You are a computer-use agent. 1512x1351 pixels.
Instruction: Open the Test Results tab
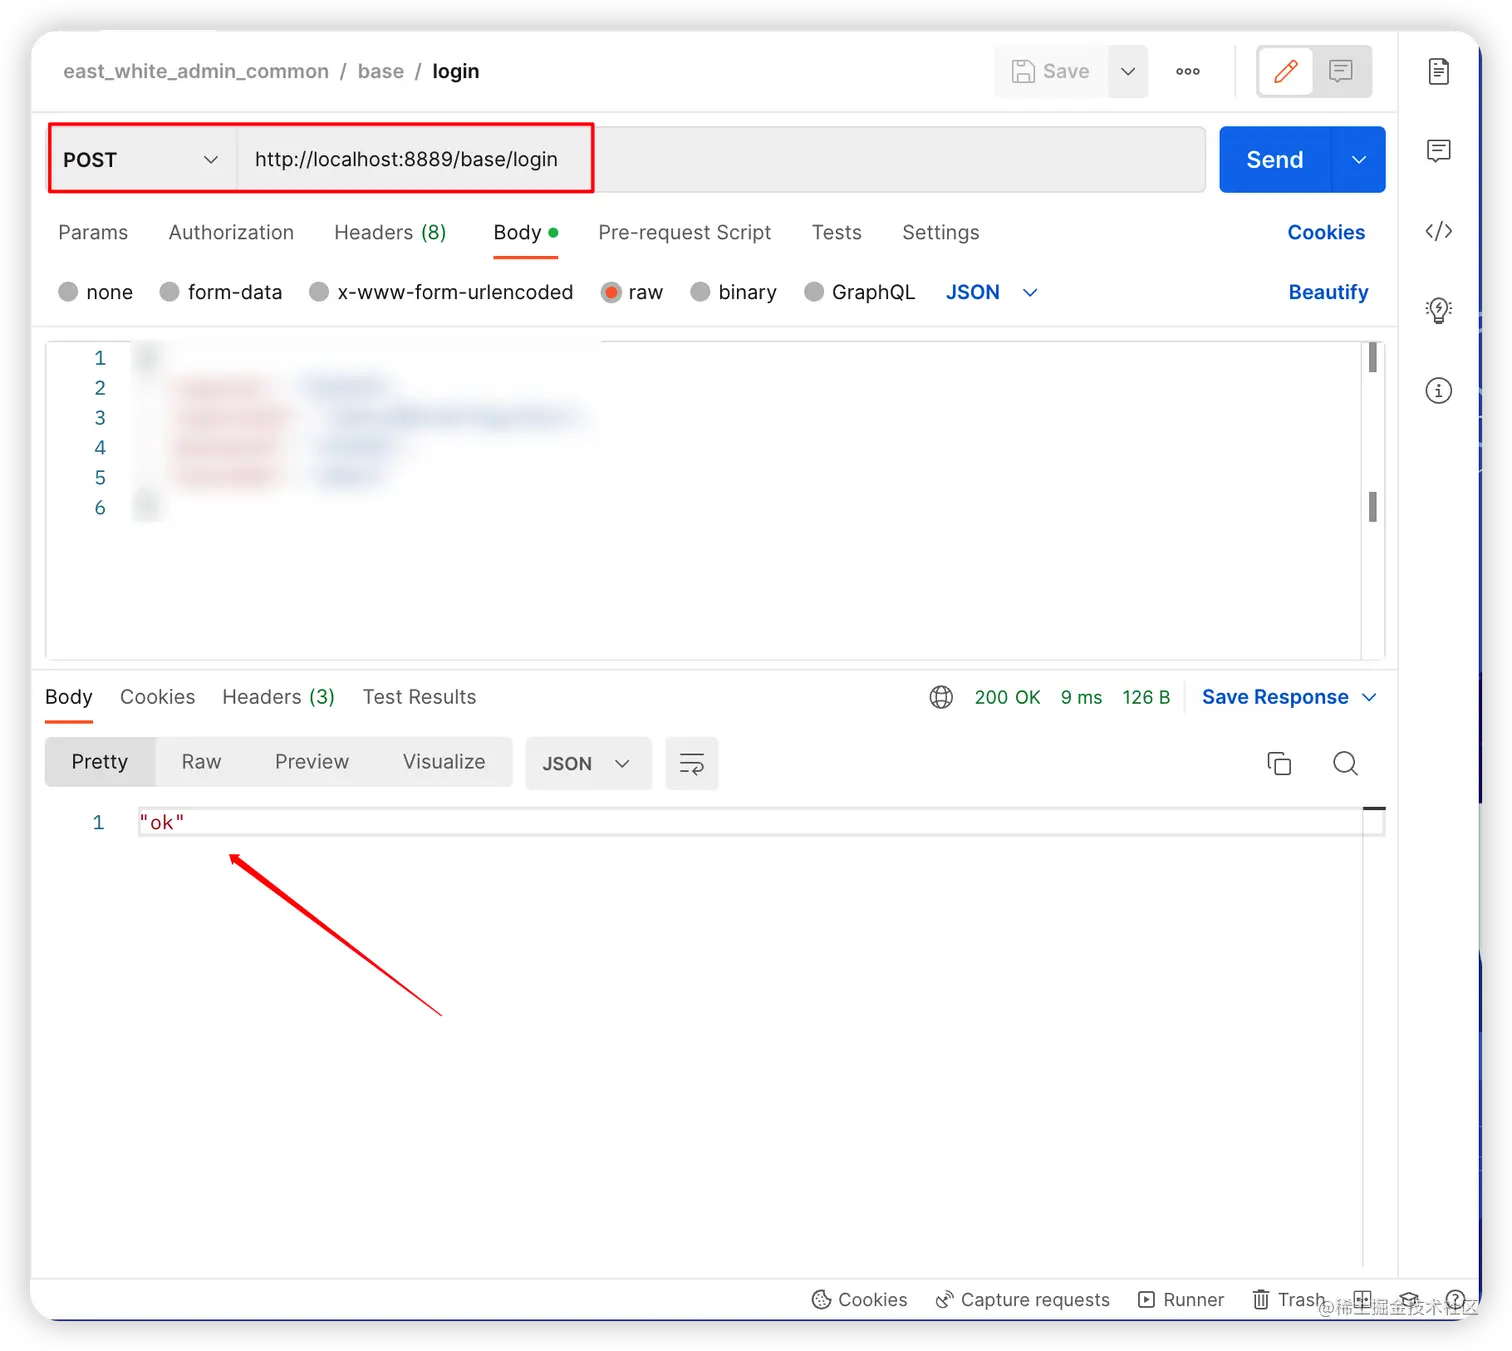tap(419, 697)
